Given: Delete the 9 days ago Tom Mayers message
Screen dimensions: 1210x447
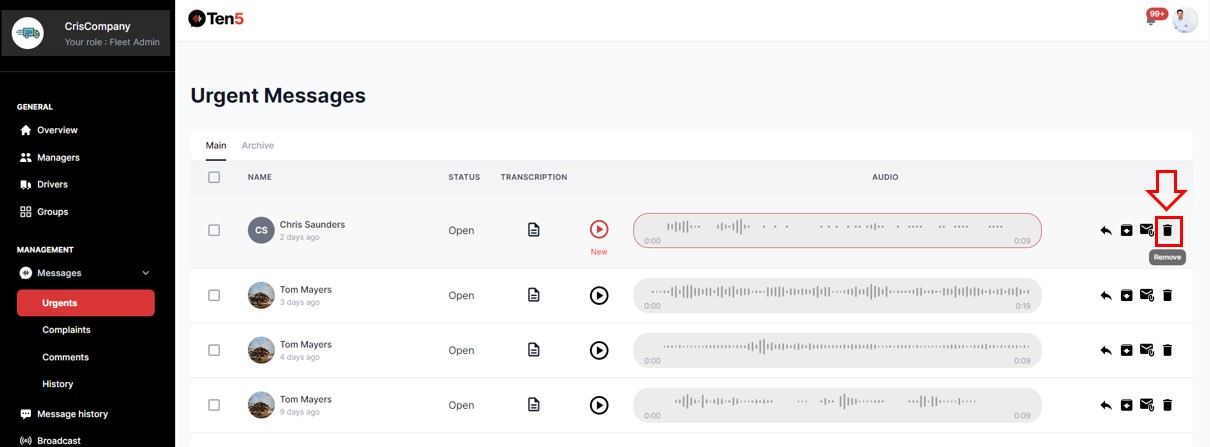Looking at the screenshot, I should [x=1167, y=405].
